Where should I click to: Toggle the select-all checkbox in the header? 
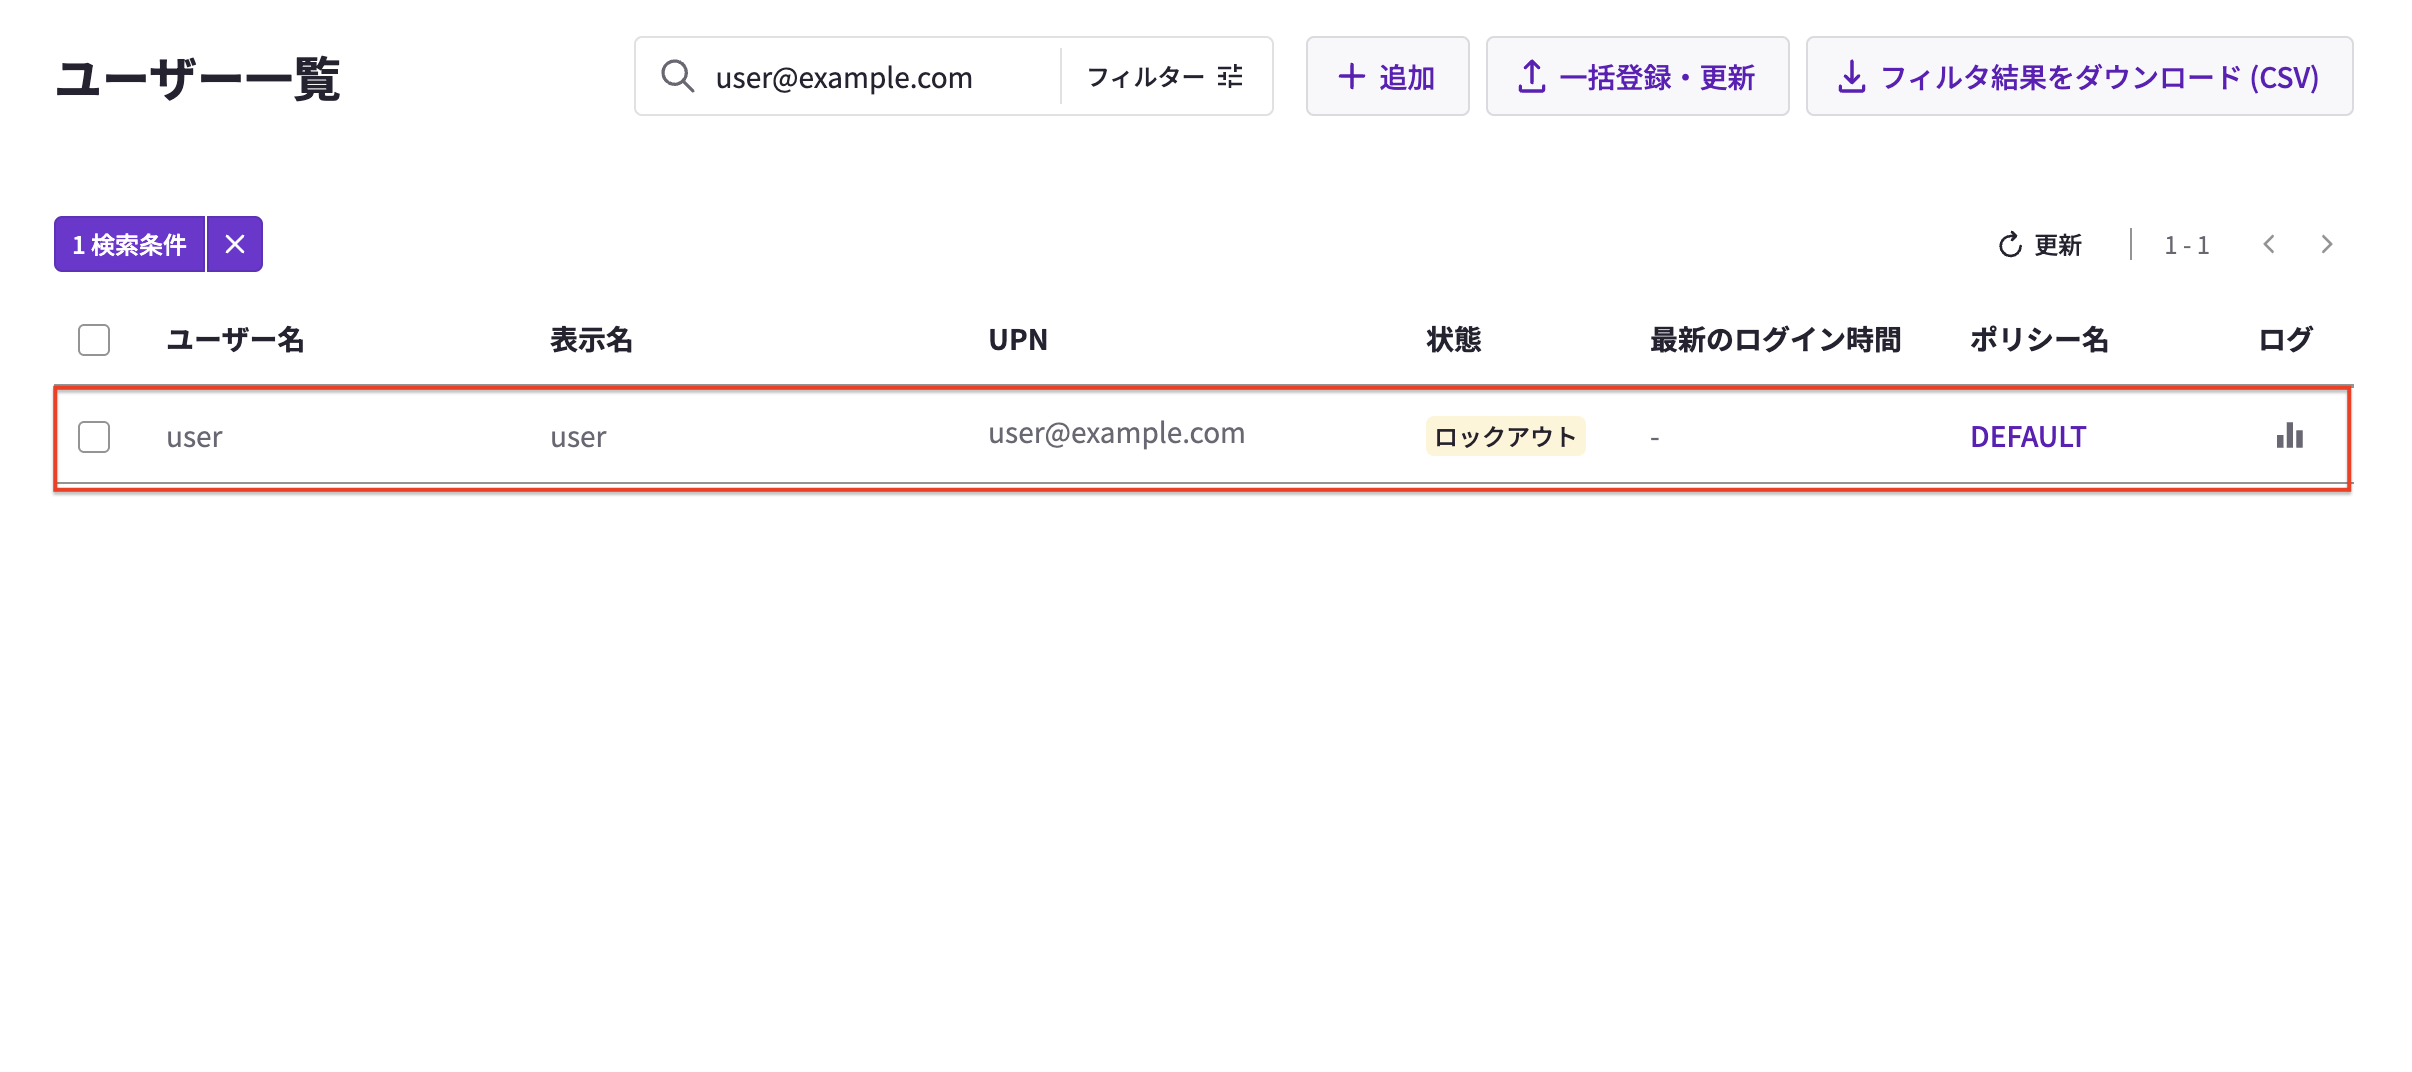pos(93,340)
